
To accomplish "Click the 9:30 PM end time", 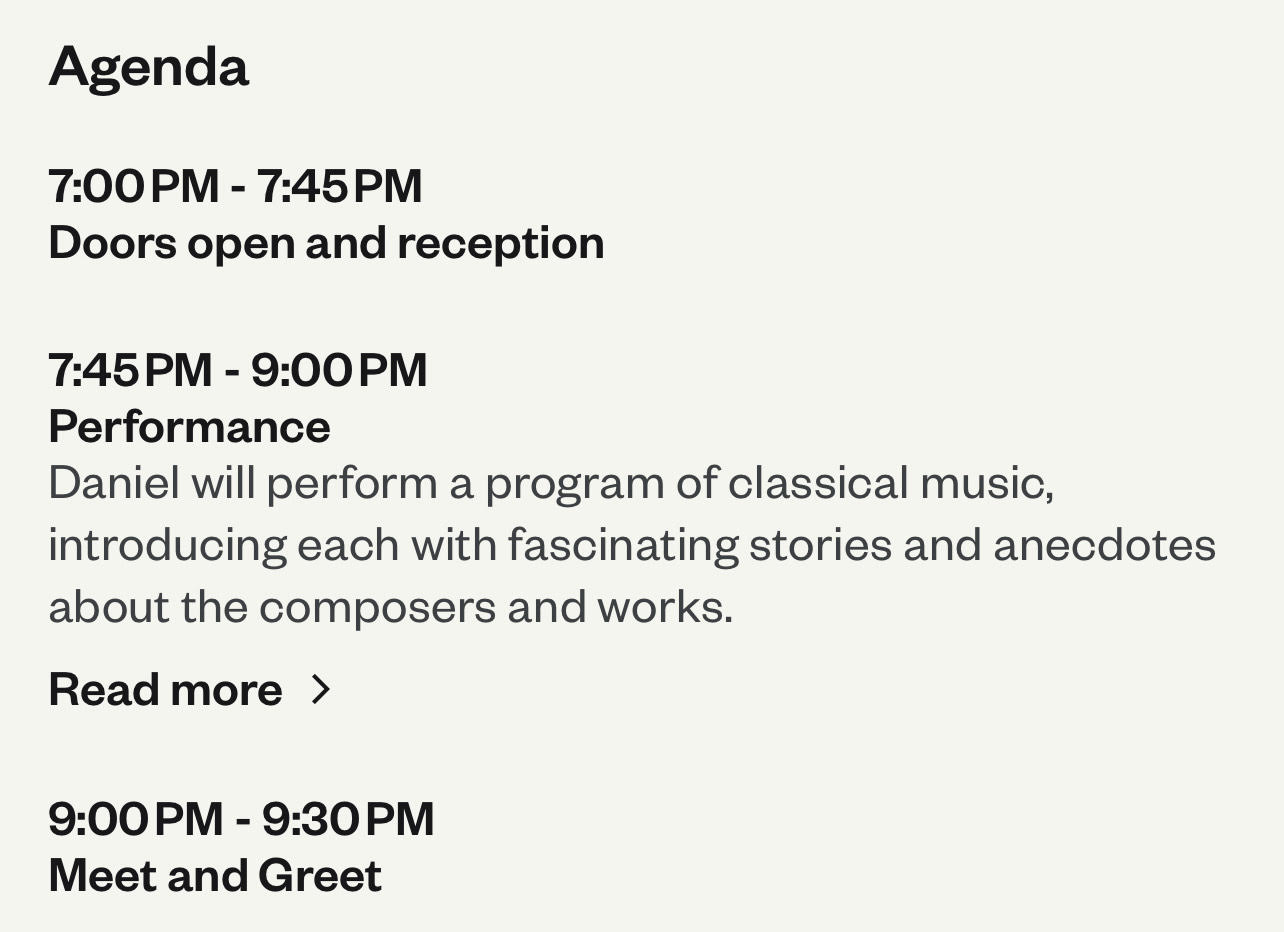I will (x=348, y=819).
